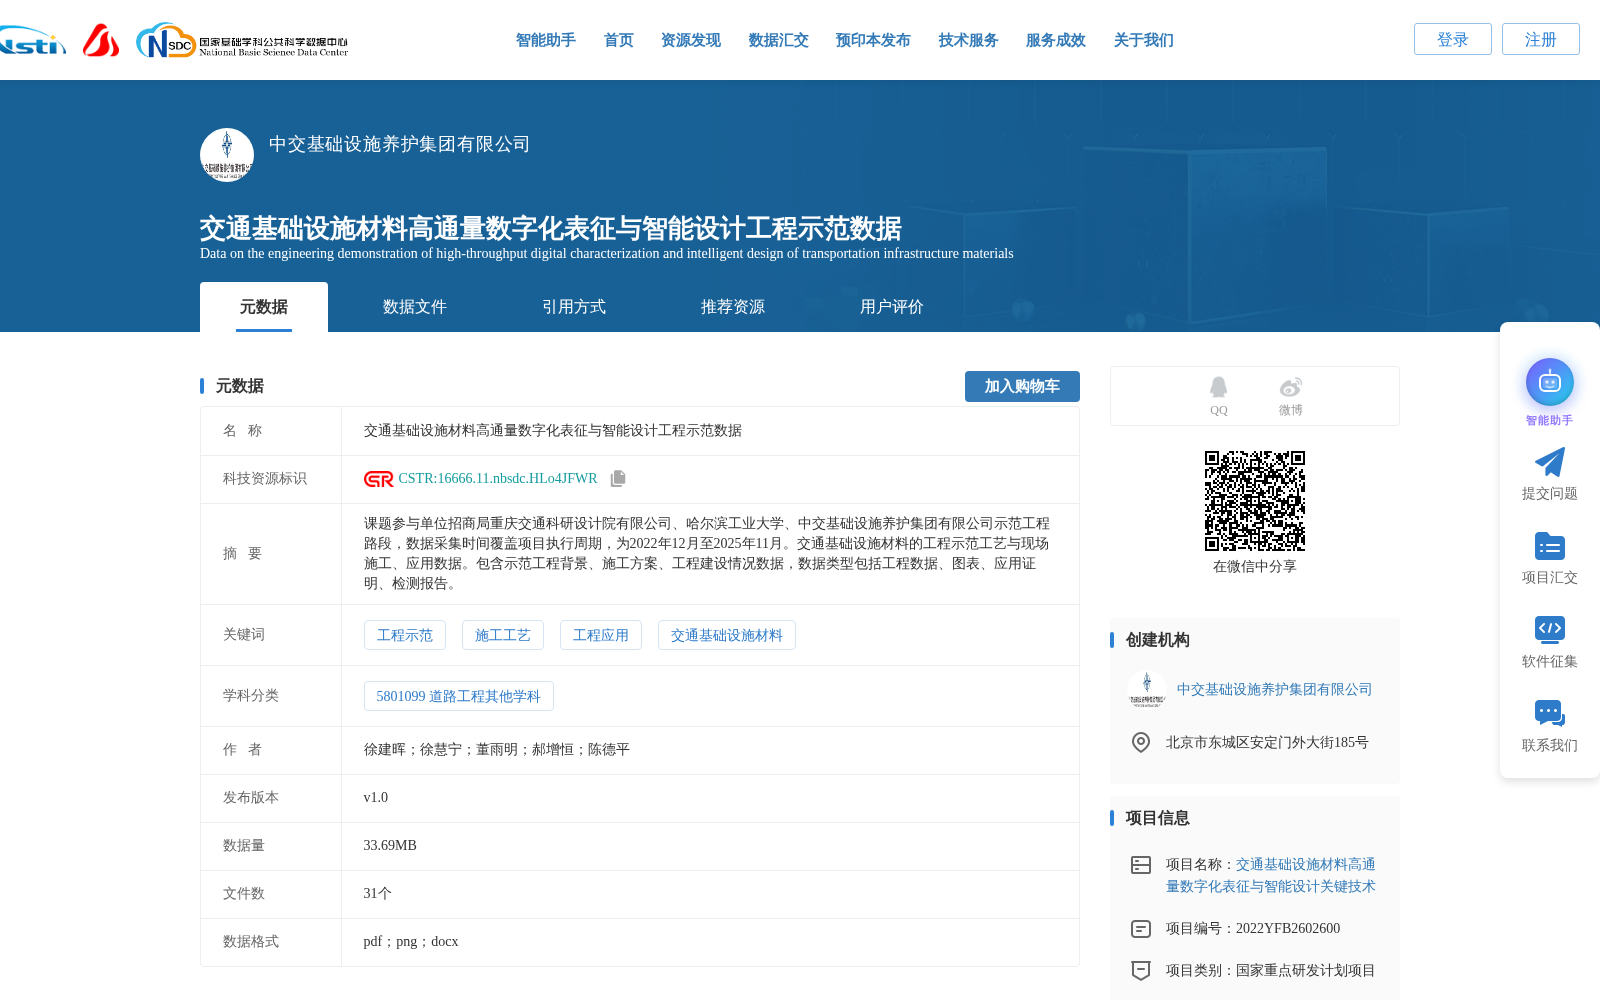The height and width of the screenshot is (1000, 1600).
Task: Click the 施工工艺 keyword tag
Action: click(x=503, y=635)
